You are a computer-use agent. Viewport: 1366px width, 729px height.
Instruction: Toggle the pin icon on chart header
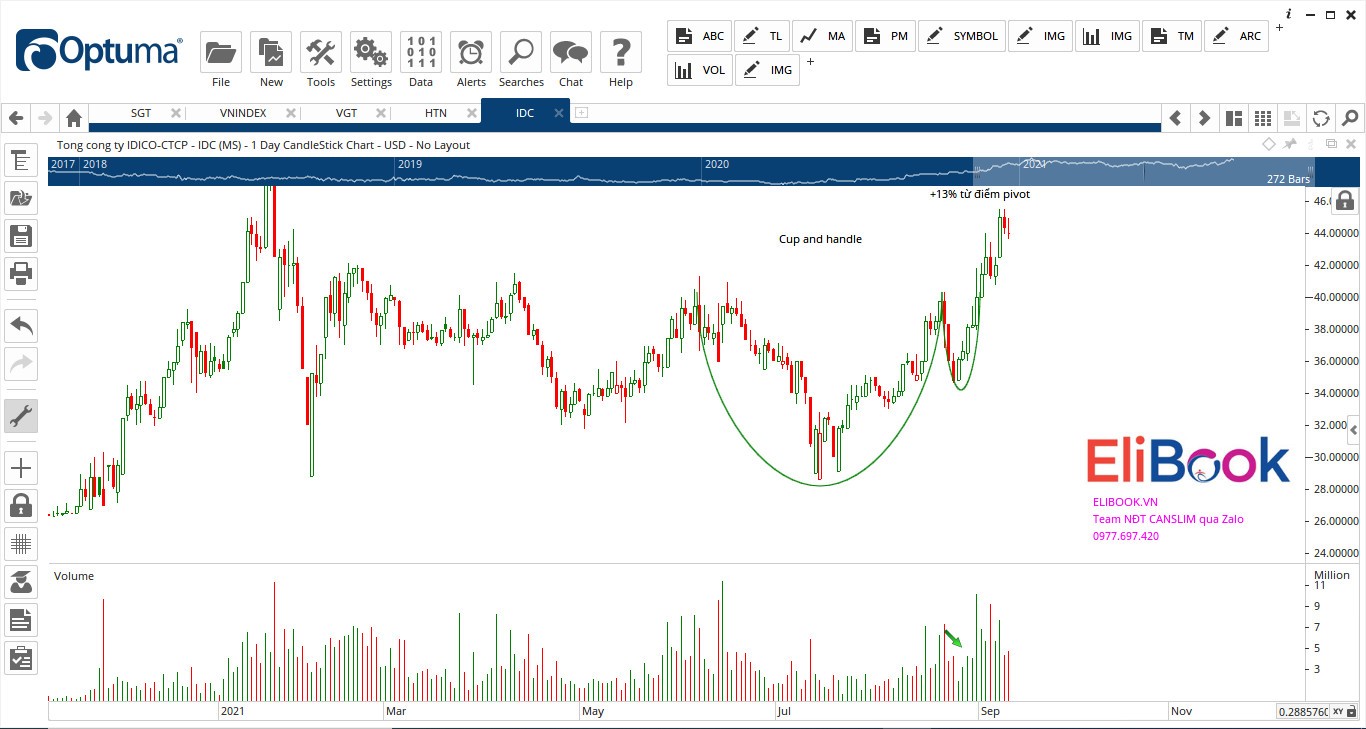coord(1290,145)
